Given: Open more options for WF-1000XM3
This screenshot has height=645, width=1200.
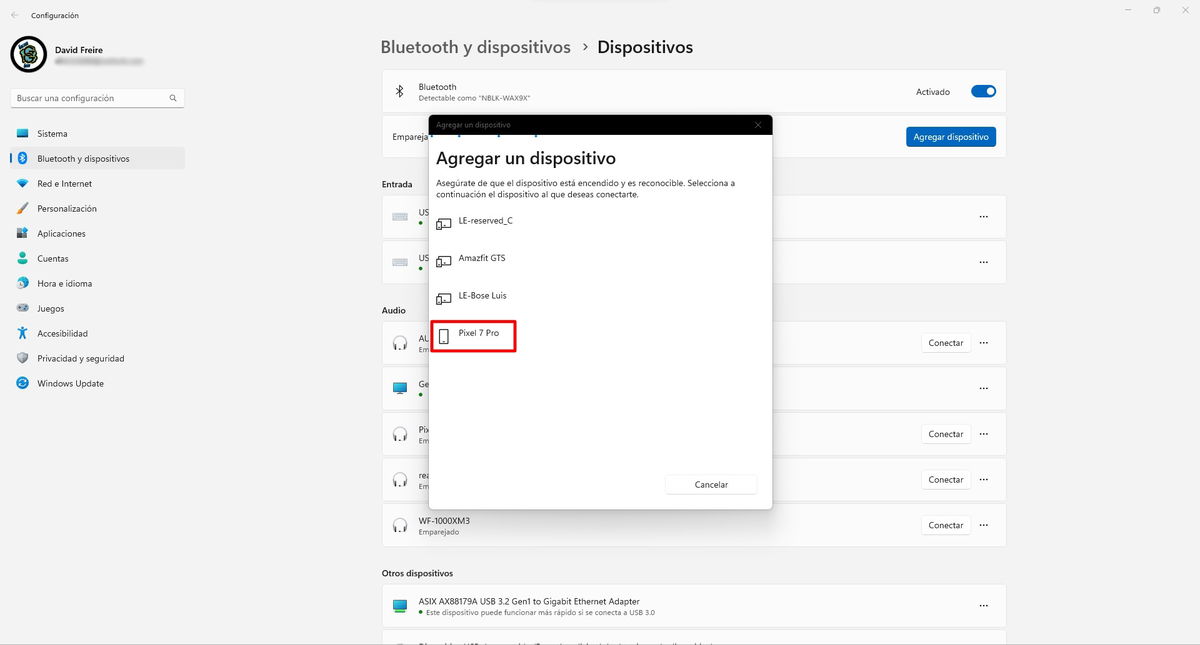Looking at the screenshot, I should point(984,525).
